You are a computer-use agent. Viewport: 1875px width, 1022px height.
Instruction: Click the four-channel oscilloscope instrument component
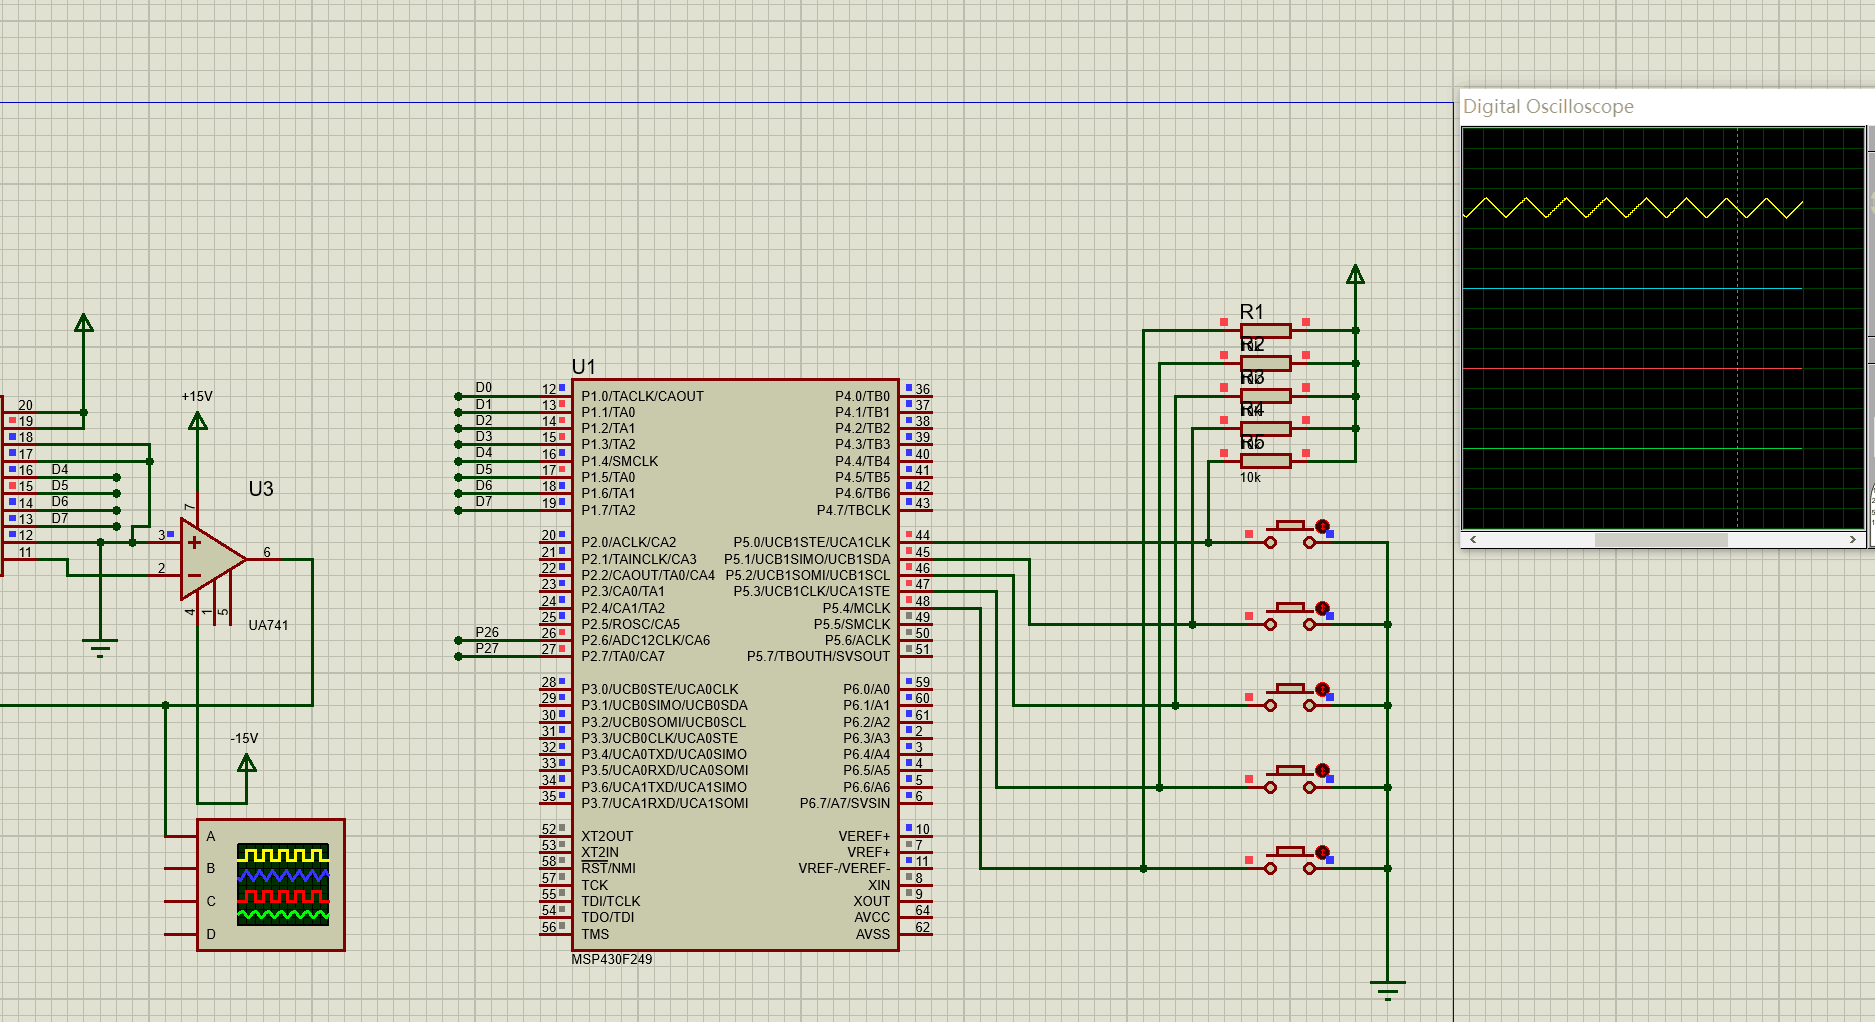click(270, 885)
